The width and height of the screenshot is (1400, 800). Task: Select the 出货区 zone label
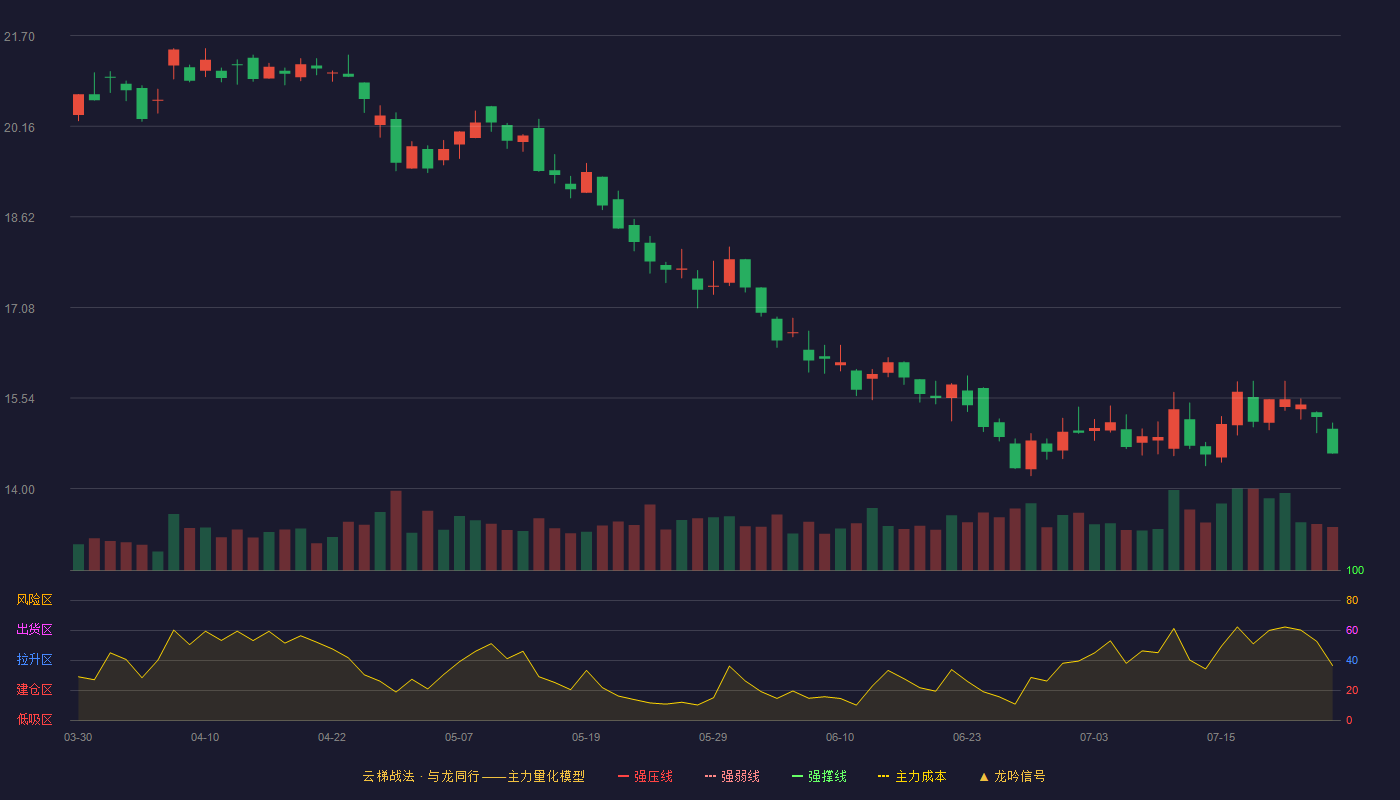34,630
